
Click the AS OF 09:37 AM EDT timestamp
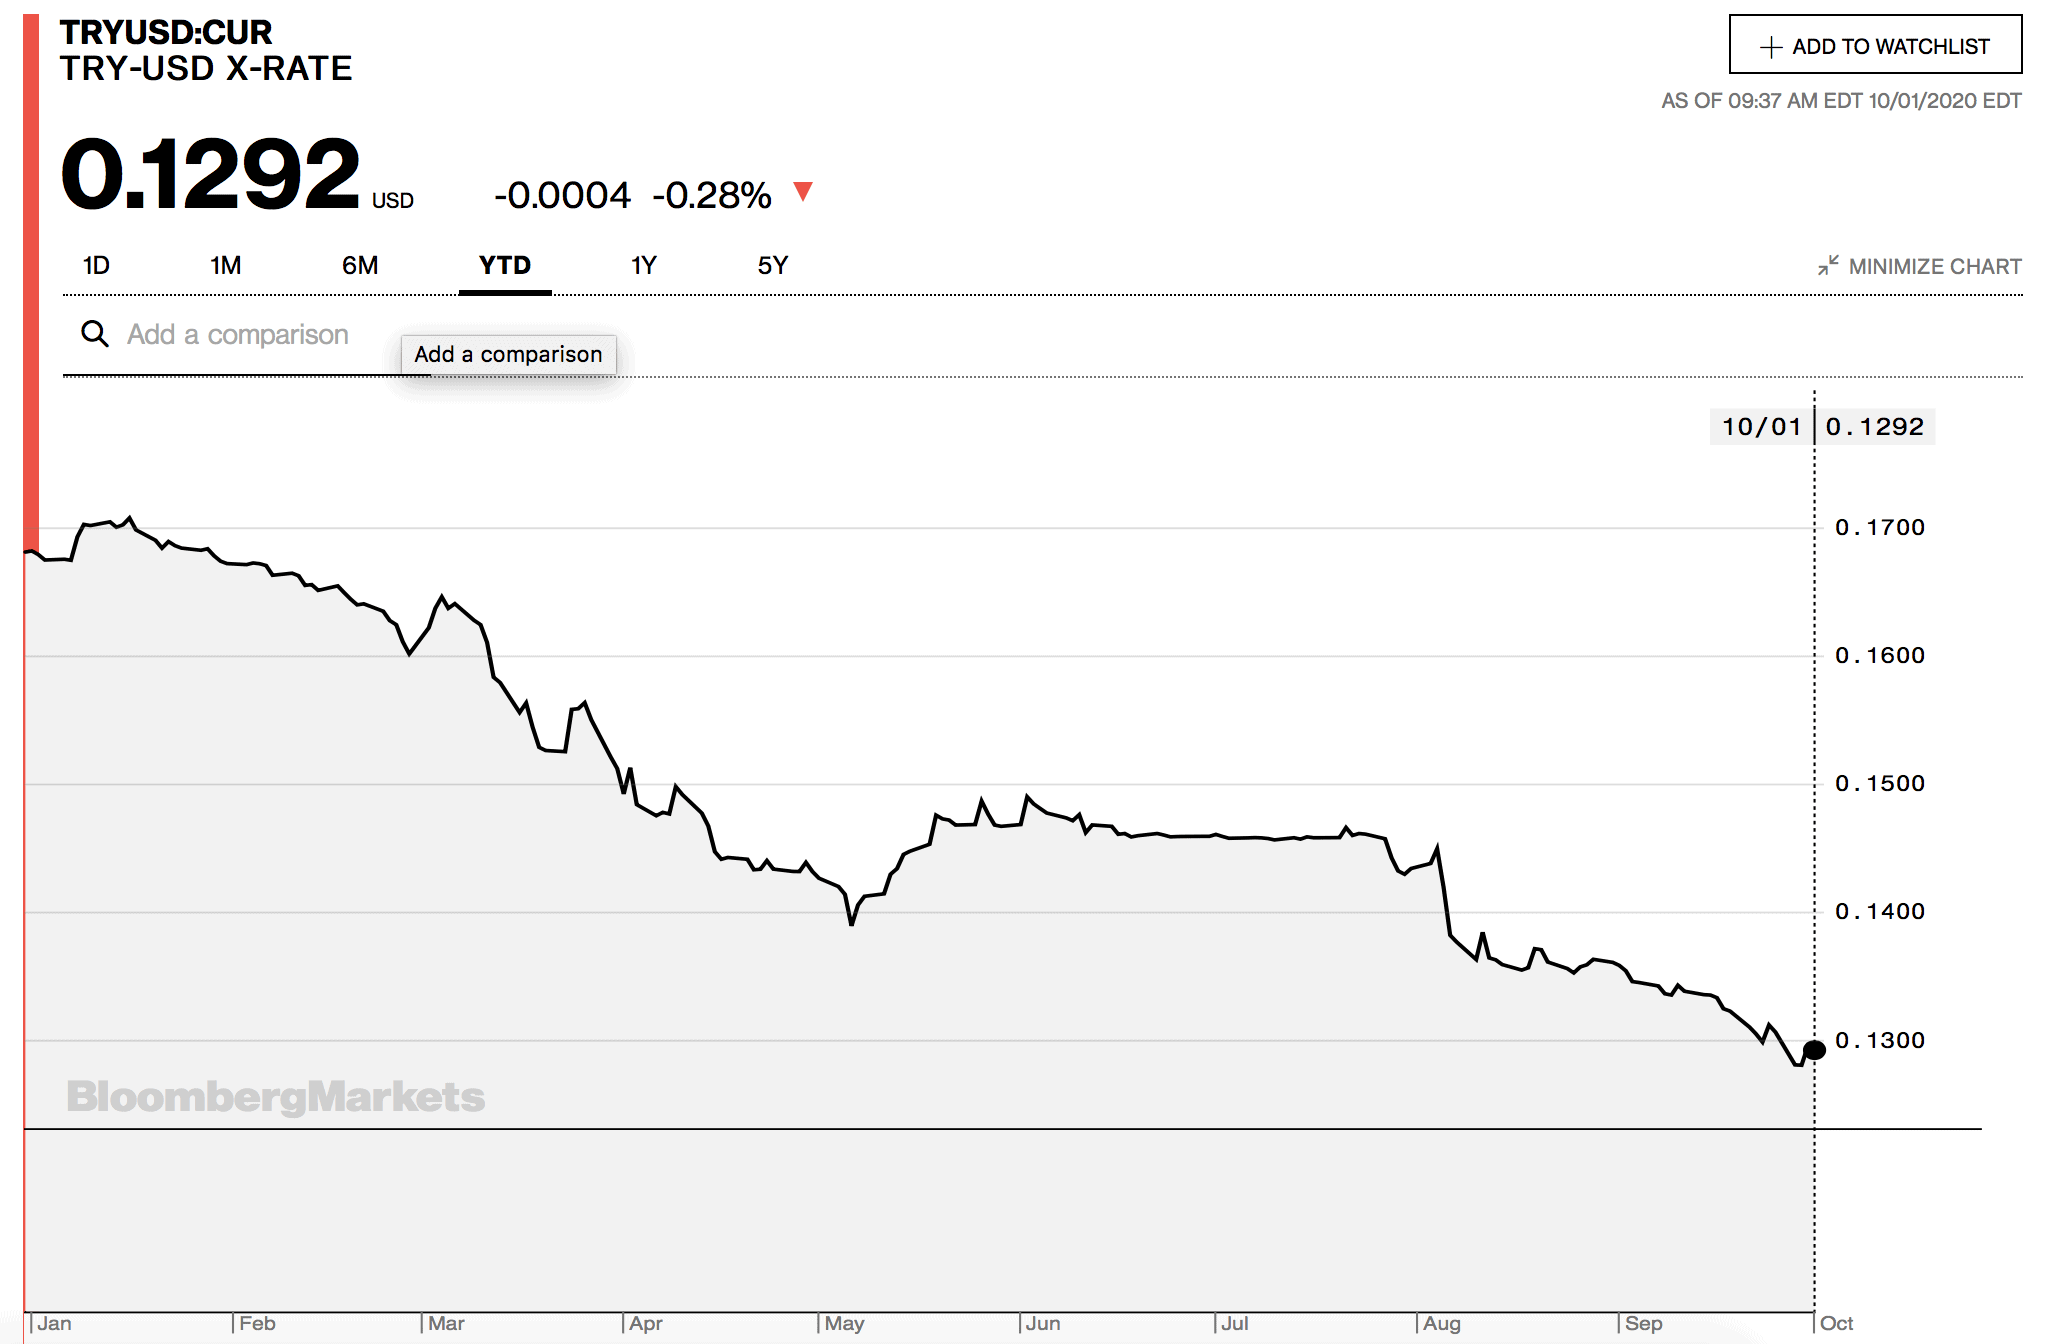click(x=1841, y=101)
